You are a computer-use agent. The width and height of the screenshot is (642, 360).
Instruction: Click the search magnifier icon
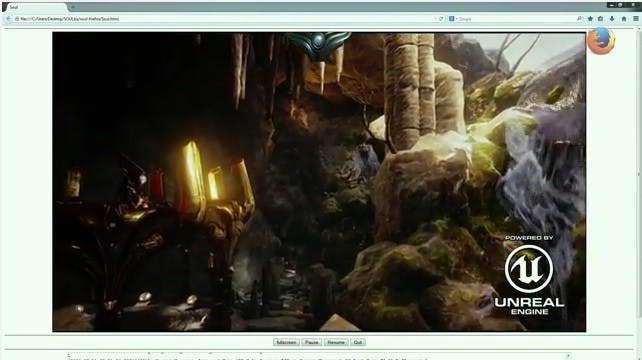pos(579,19)
